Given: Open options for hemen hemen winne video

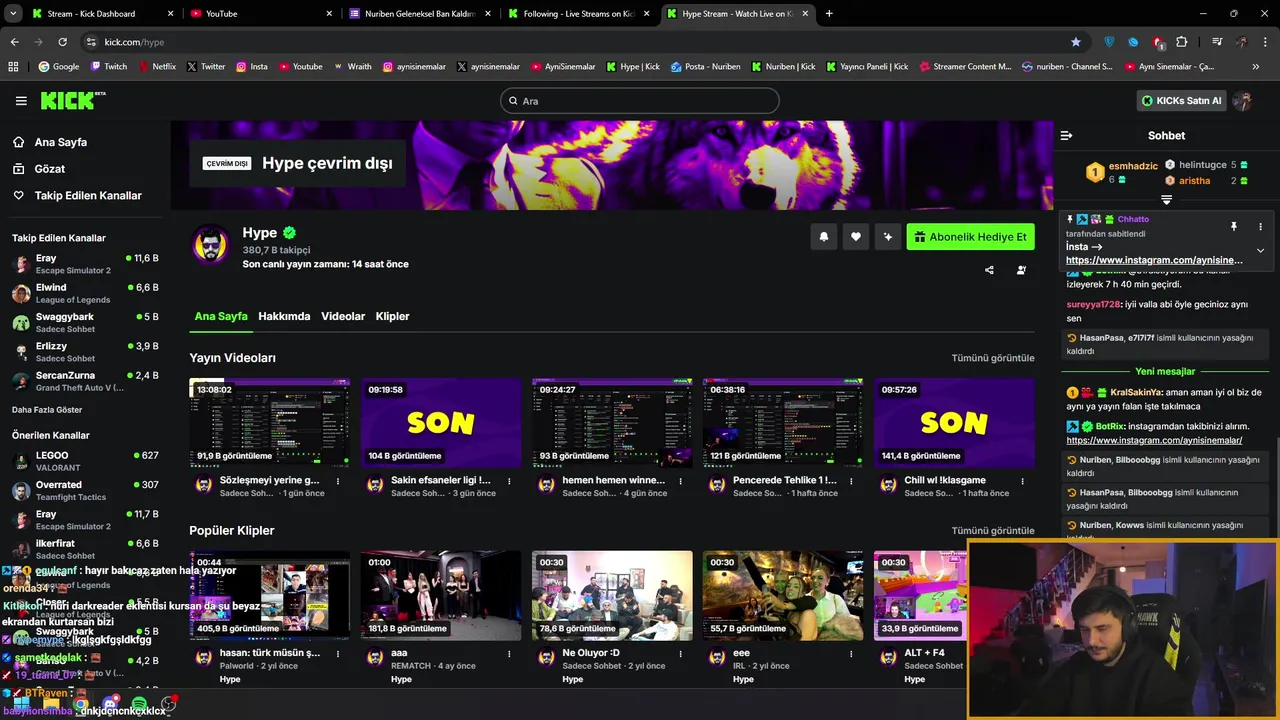Looking at the screenshot, I should 680,481.
